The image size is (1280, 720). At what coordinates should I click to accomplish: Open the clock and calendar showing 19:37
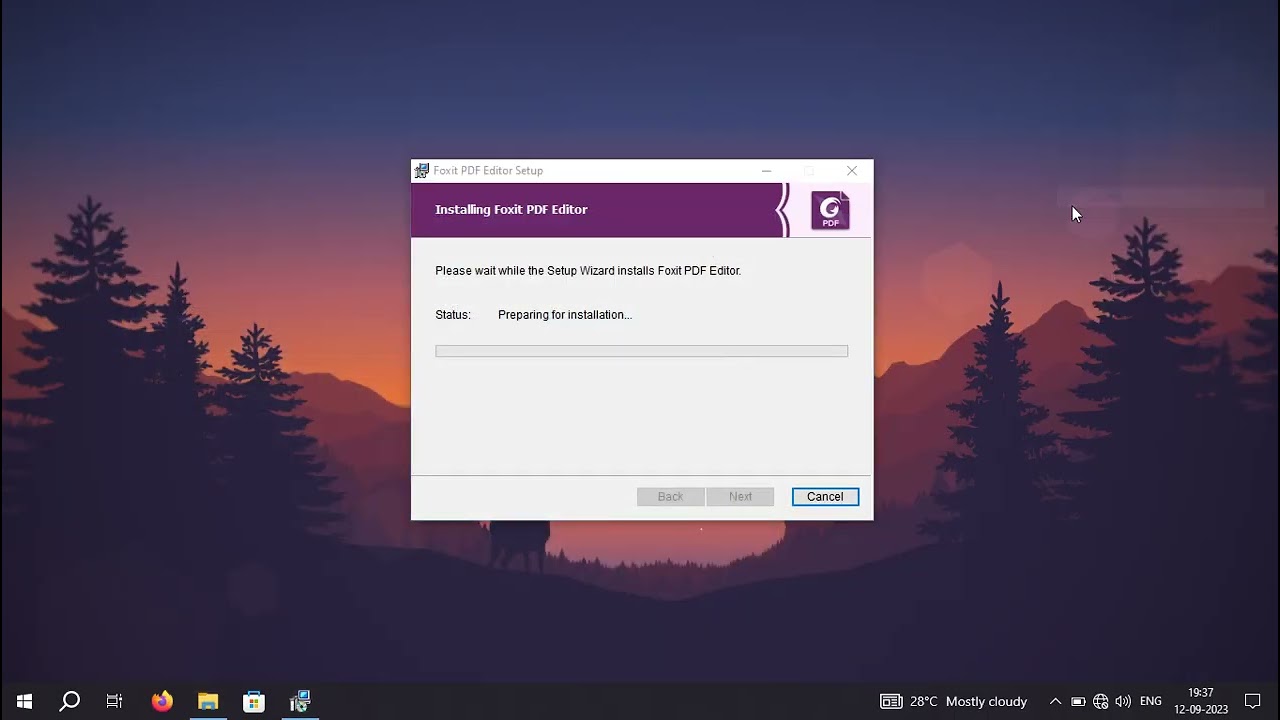(x=1201, y=701)
